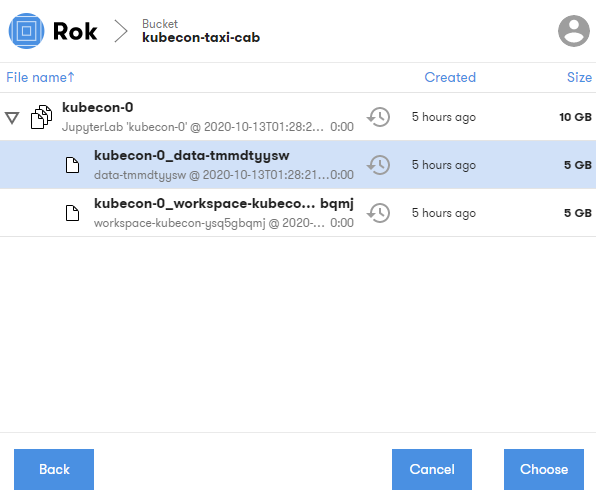Click the 5 GB size of kubecon-0_data-tmmdtyysw
This screenshot has height=498, width=596.
[578, 165]
